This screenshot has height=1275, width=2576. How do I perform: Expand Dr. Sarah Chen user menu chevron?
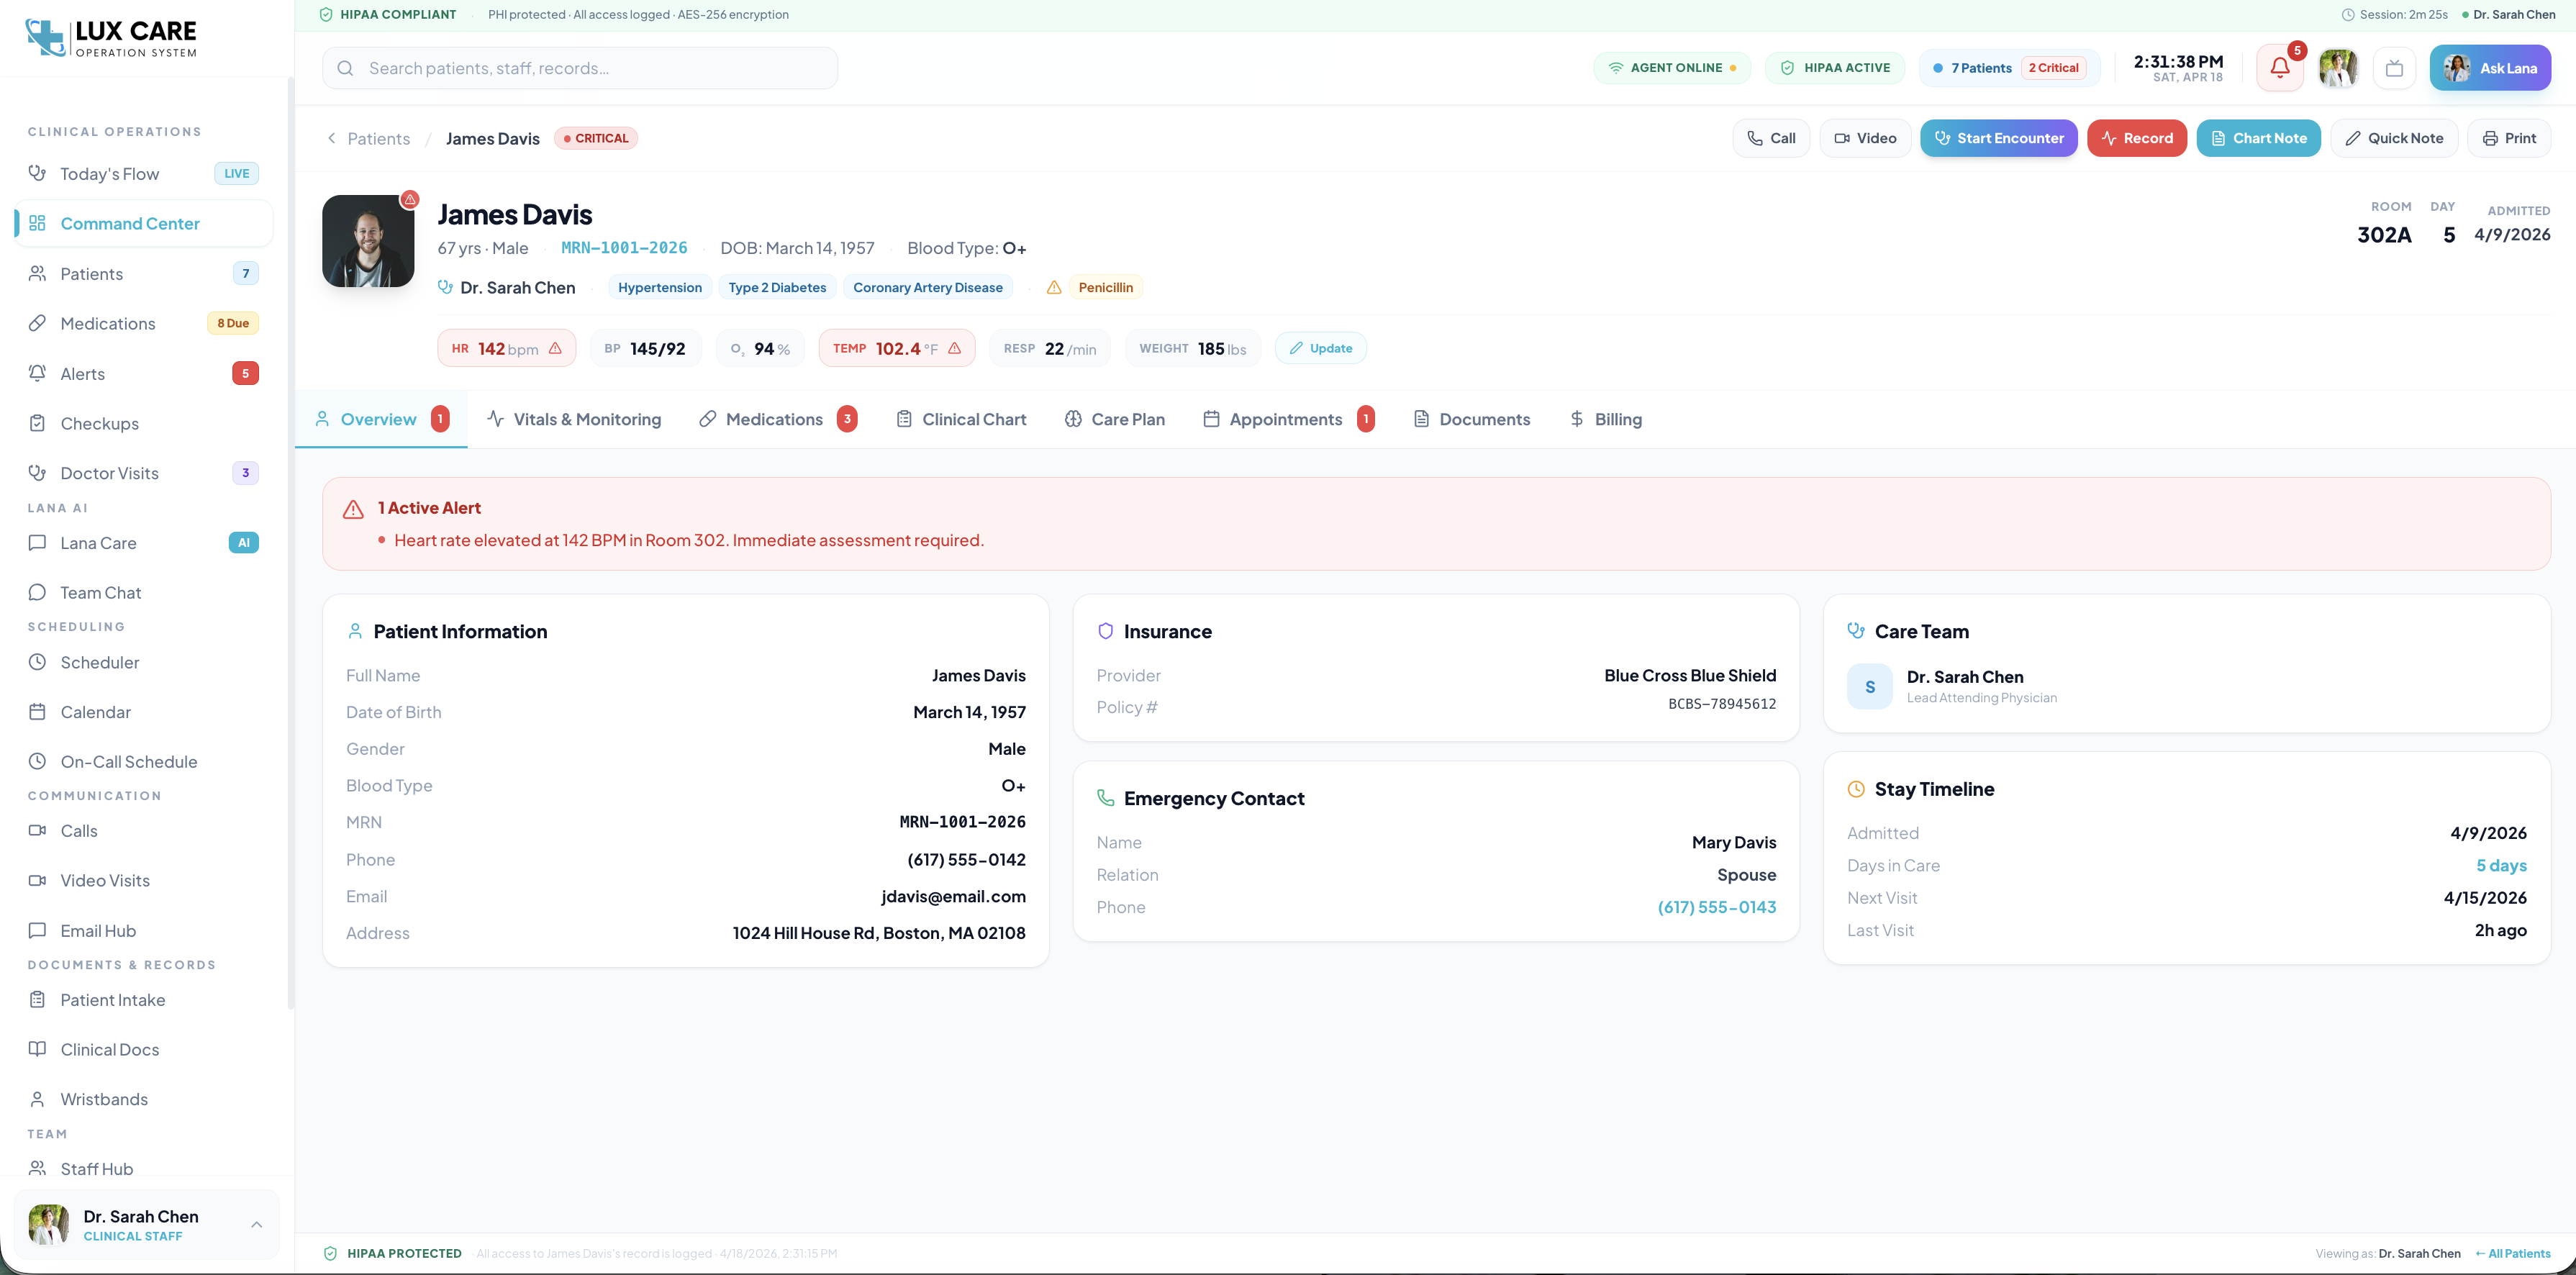257,1225
